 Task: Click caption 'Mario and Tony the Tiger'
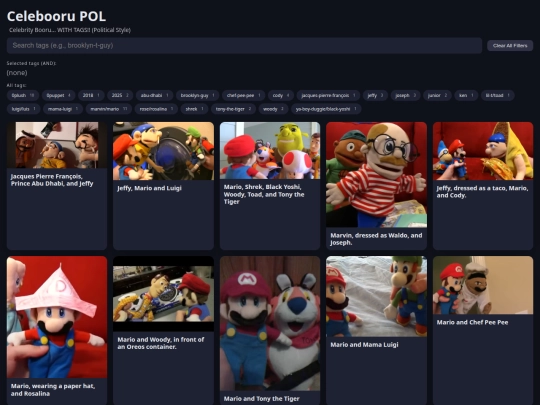261,398
